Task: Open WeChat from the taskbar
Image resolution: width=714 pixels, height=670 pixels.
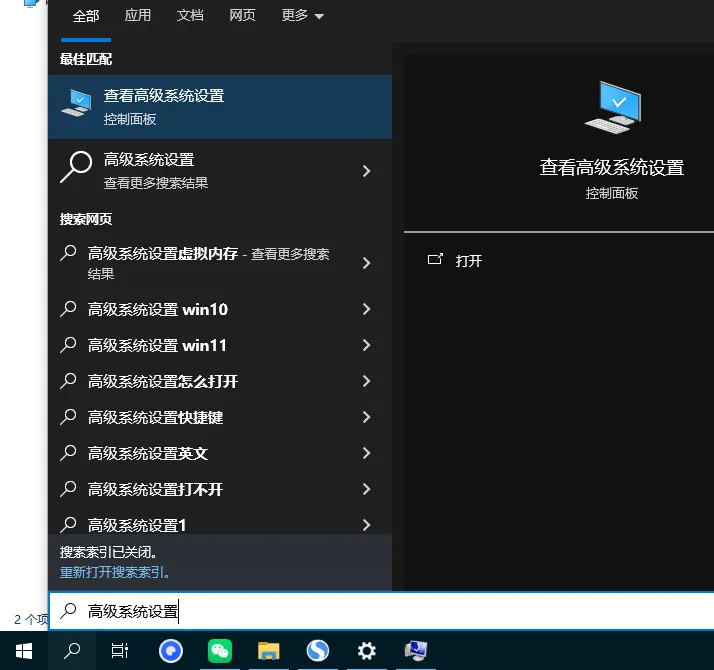Action: [x=219, y=651]
